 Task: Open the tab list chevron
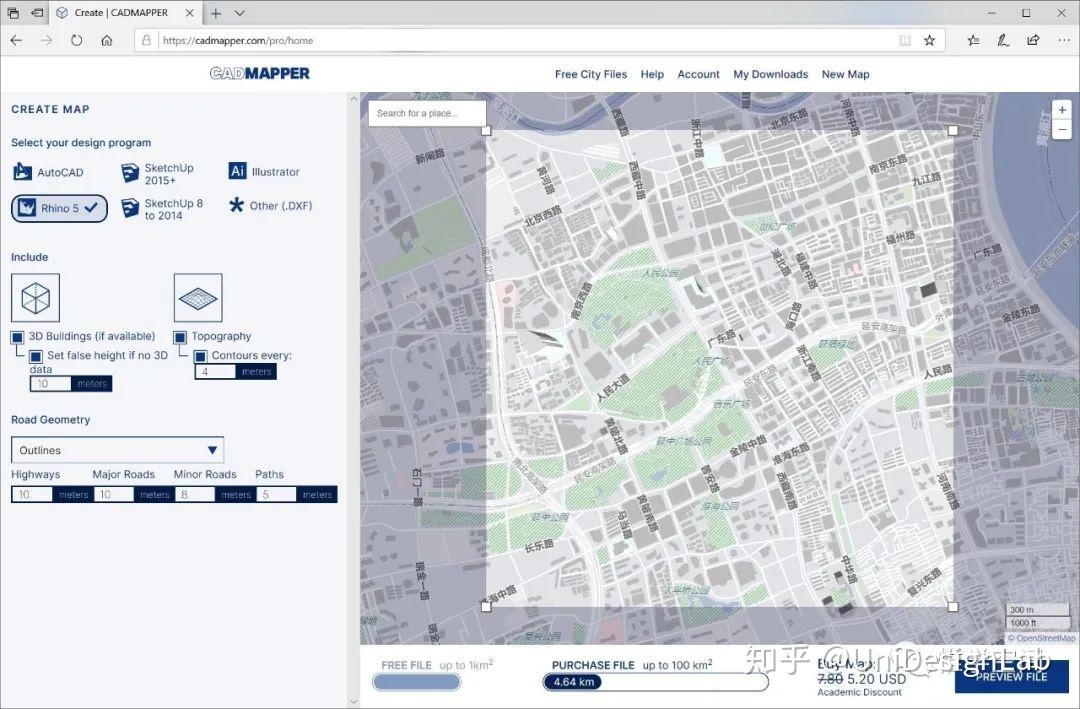pyautogui.click(x=239, y=13)
